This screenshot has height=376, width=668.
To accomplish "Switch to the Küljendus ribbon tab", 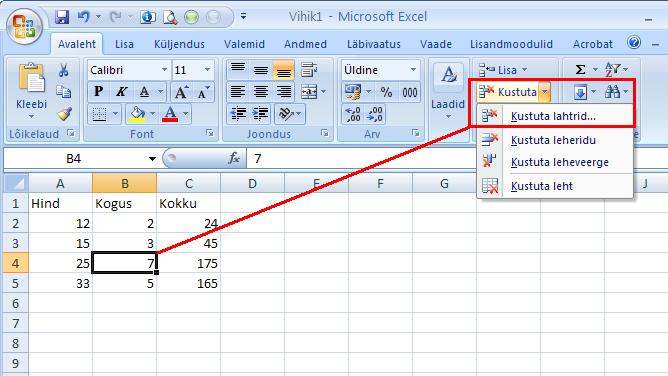I will pos(179,44).
